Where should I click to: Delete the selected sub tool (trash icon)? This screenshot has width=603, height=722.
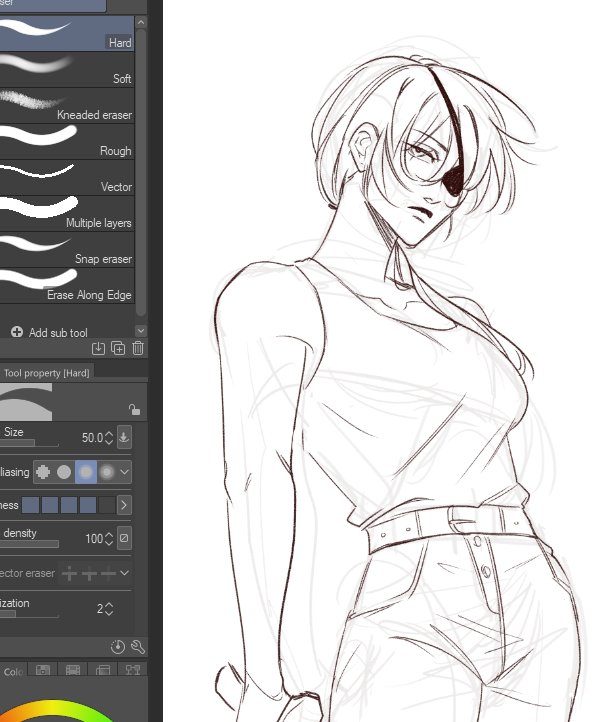(x=138, y=349)
